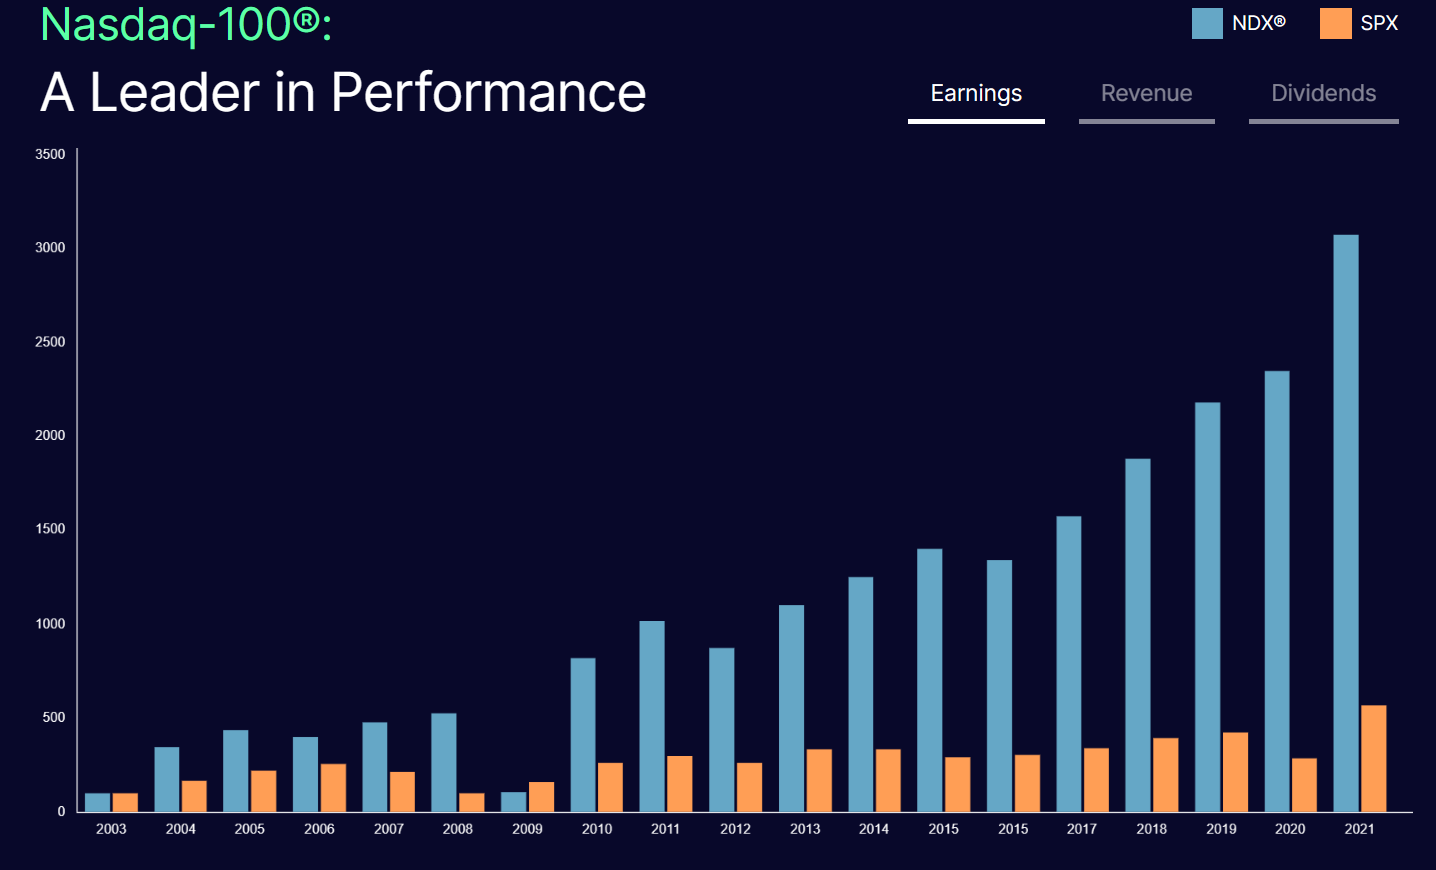Select the blue NDX bar for 2004
Image resolution: width=1436 pixels, height=870 pixels.
pos(167,779)
